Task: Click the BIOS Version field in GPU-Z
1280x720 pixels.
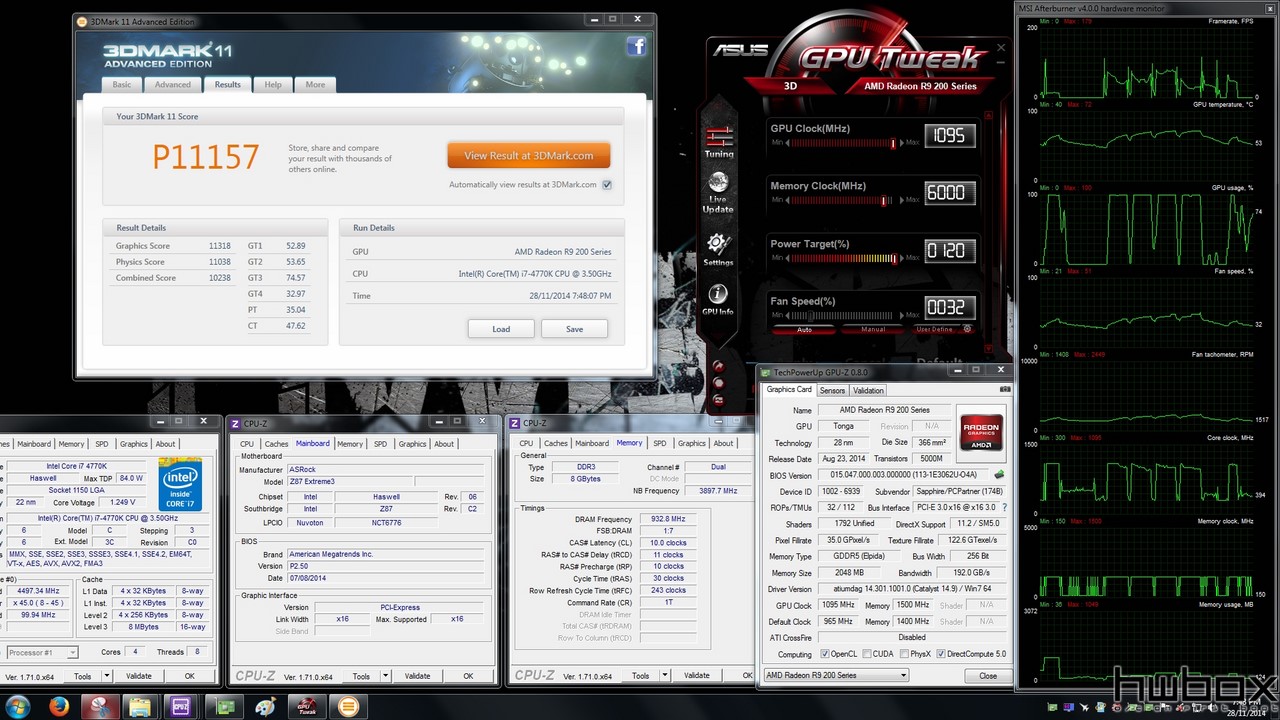Action: pos(904,475)
